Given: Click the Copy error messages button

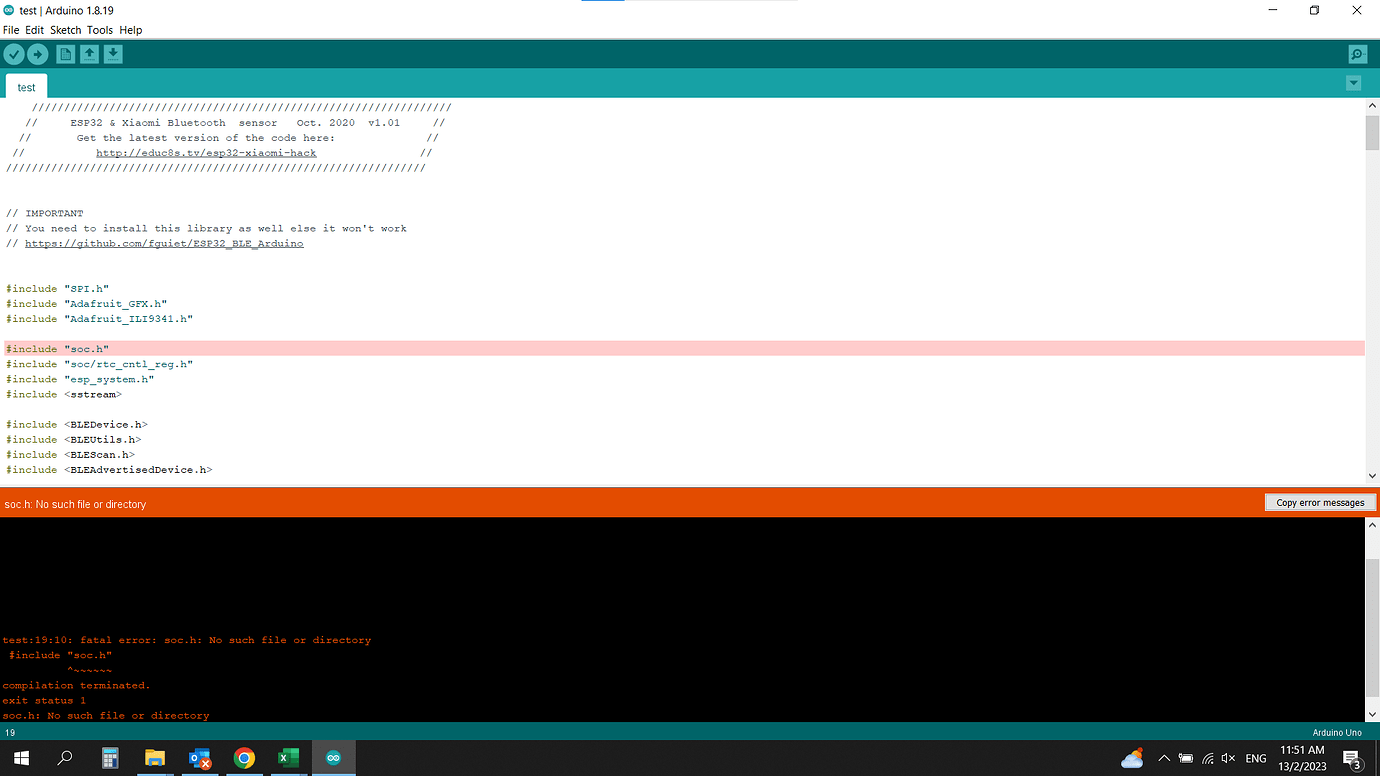Looking at the screenshot, I should (x=1320, y=502).
